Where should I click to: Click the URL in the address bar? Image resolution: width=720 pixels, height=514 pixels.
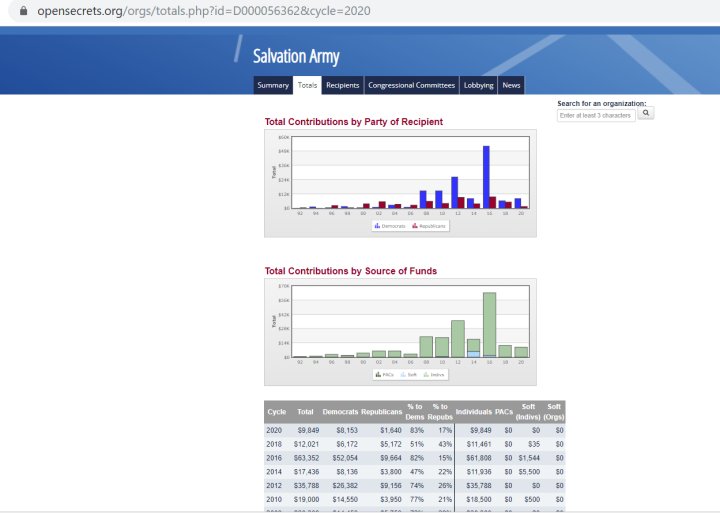pyautogui.click(x=204, y=11)
